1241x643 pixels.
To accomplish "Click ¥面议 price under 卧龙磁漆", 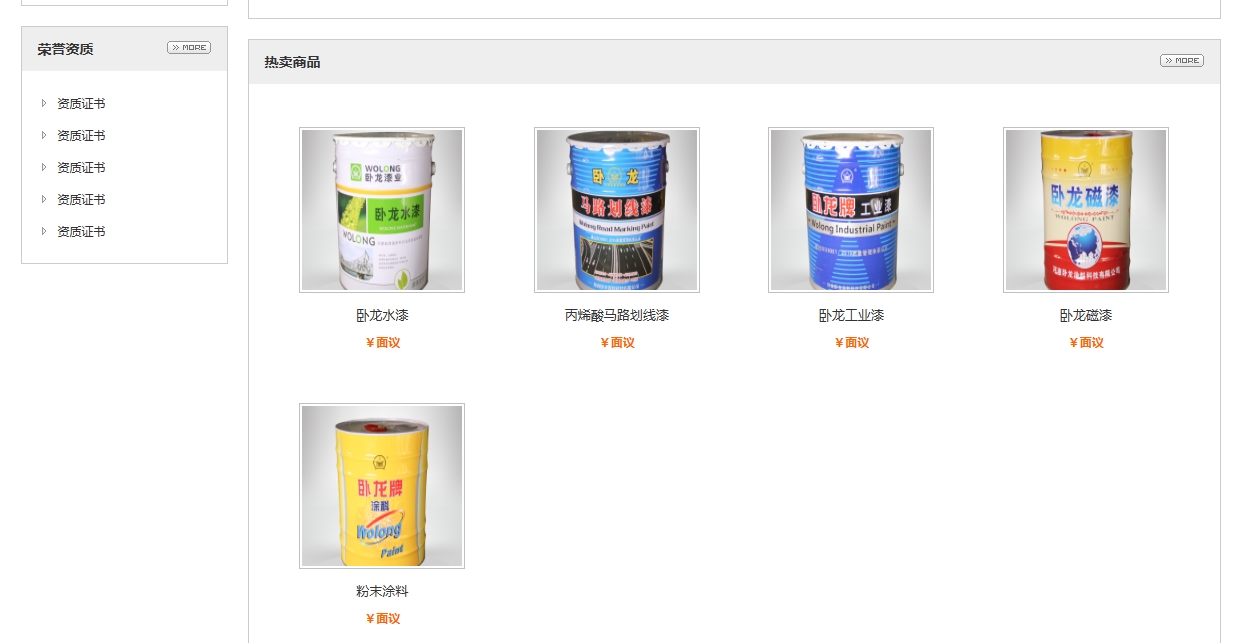I will click(1086, 343).
